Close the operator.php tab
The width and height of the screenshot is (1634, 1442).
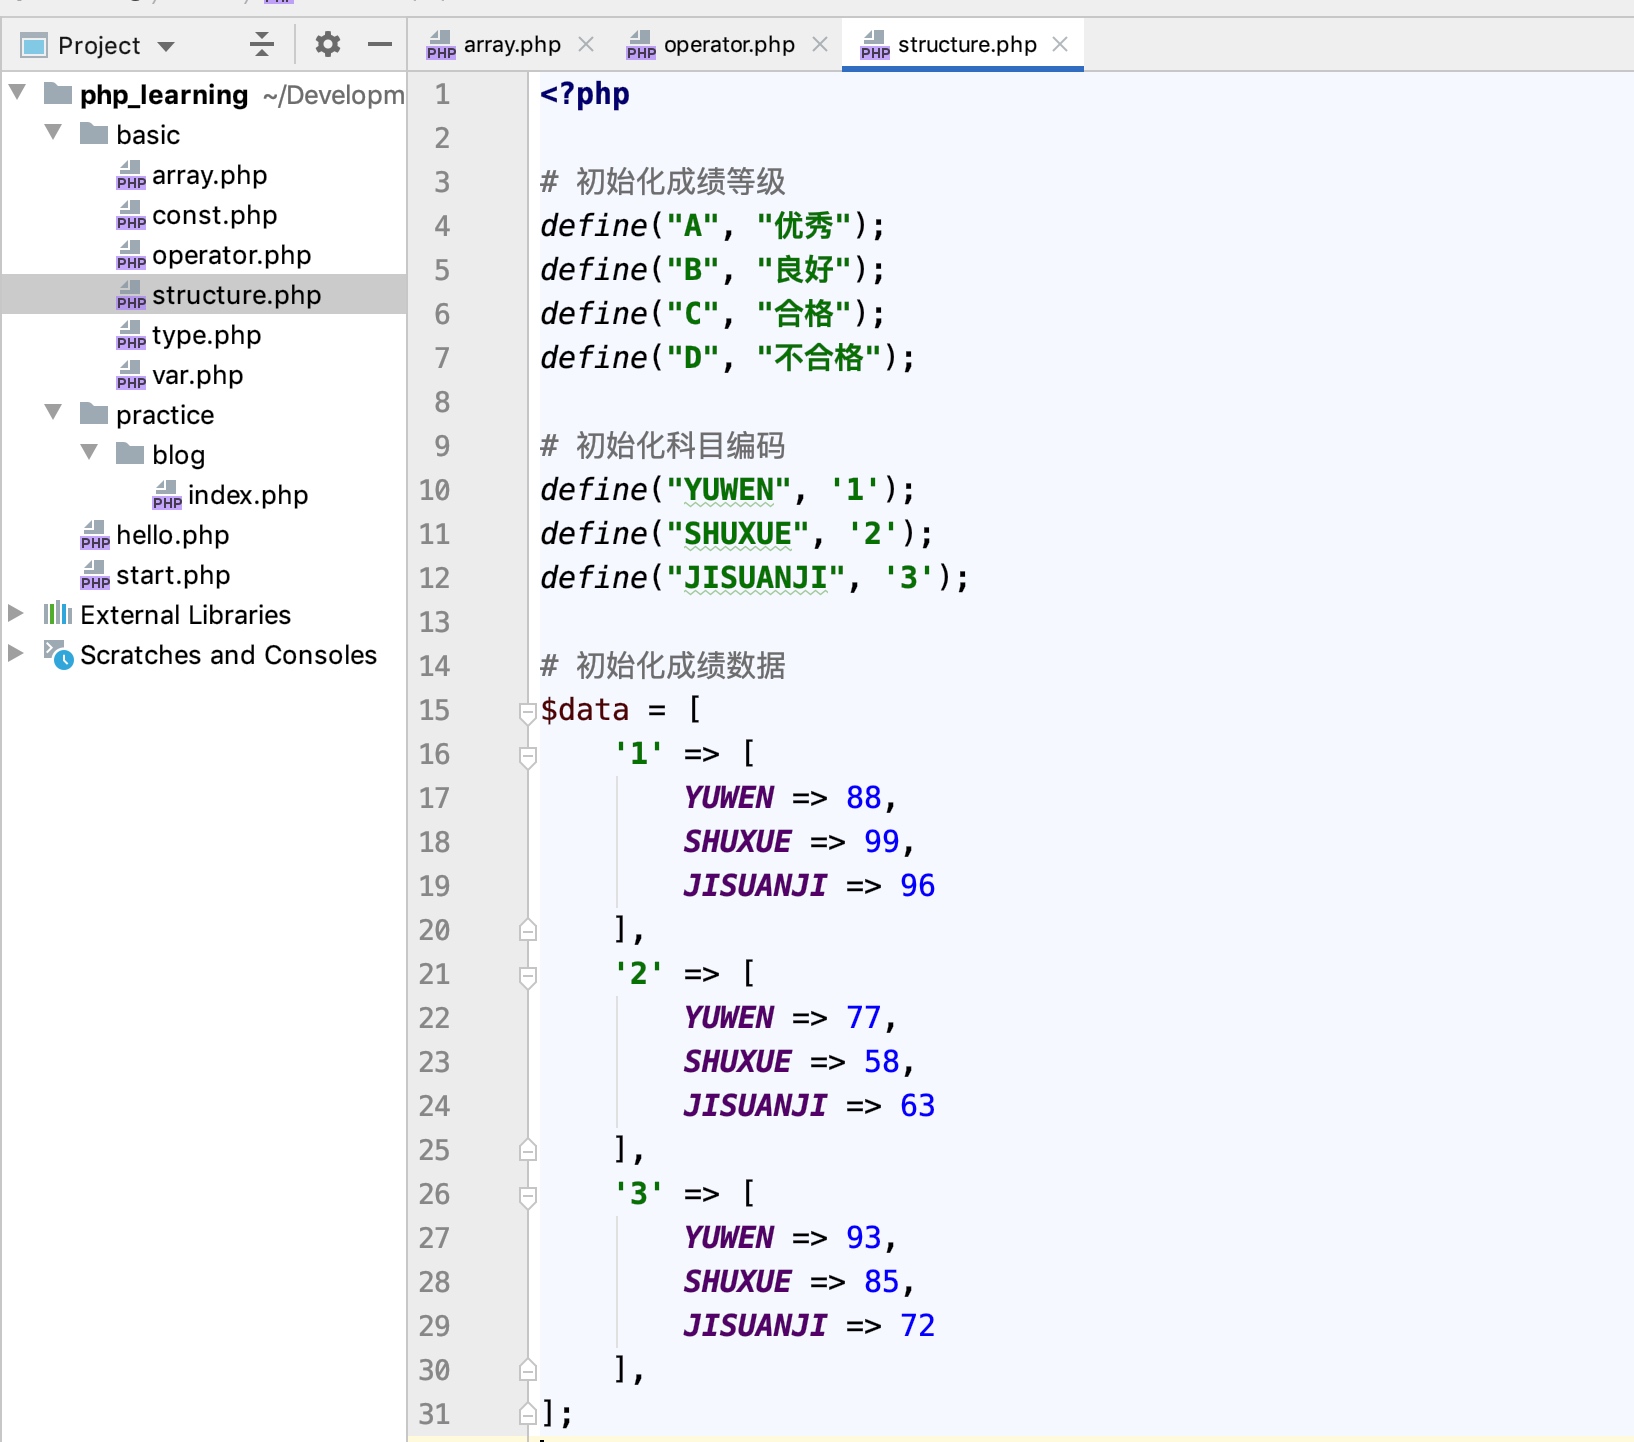coord(820,44)
